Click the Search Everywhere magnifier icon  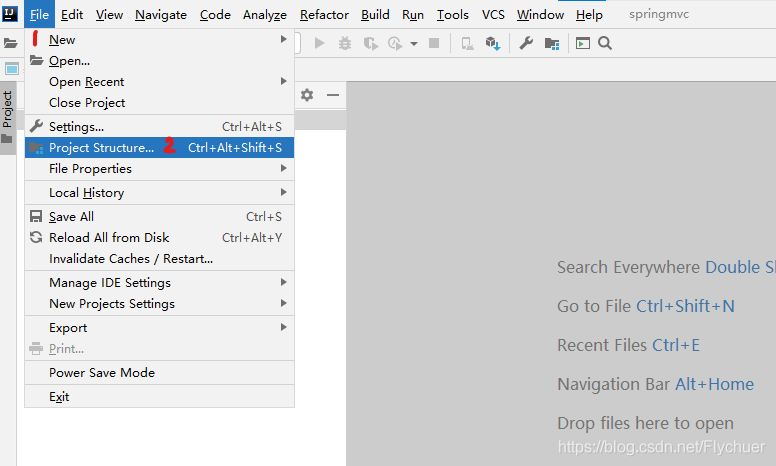click(605, 44)
